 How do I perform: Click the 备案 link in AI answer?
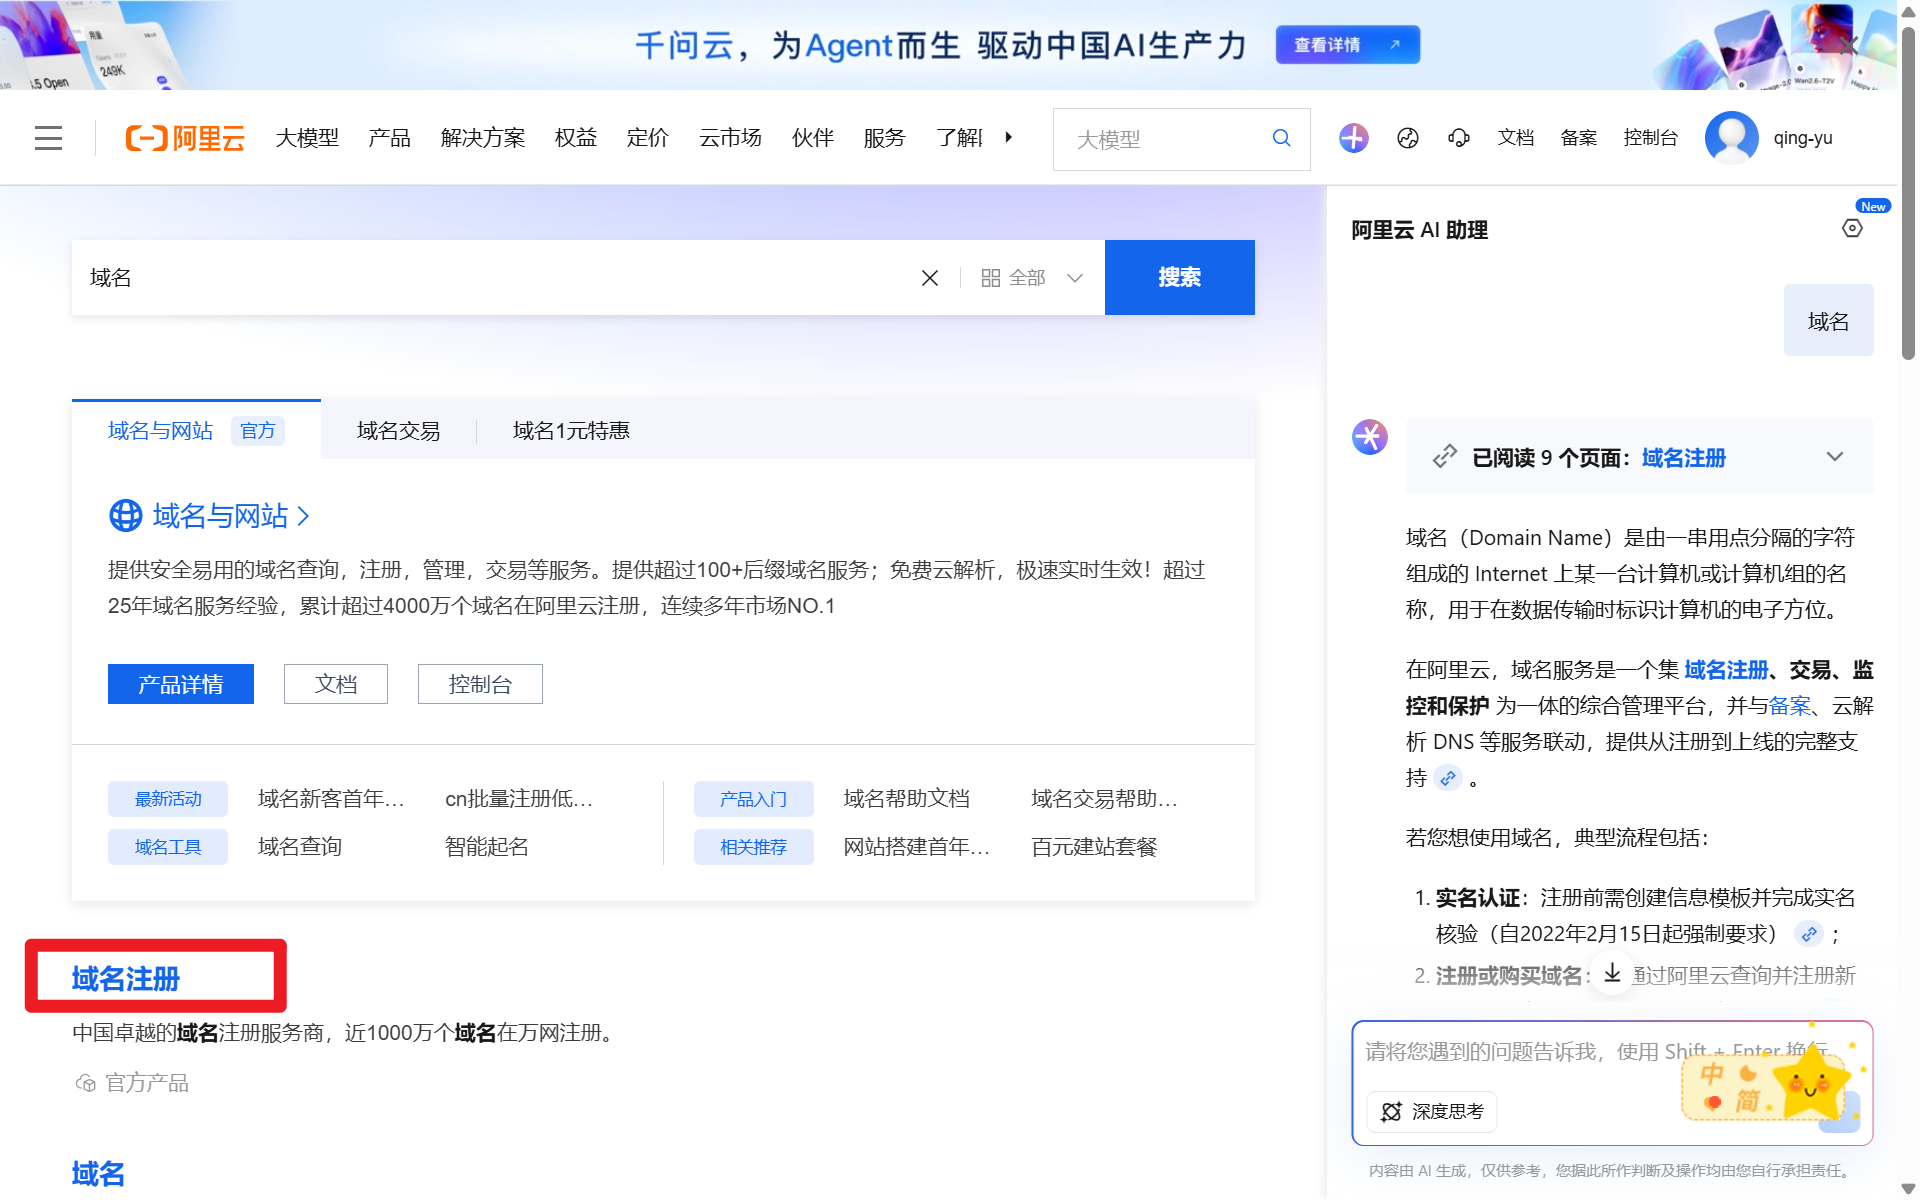point(1790,706)
